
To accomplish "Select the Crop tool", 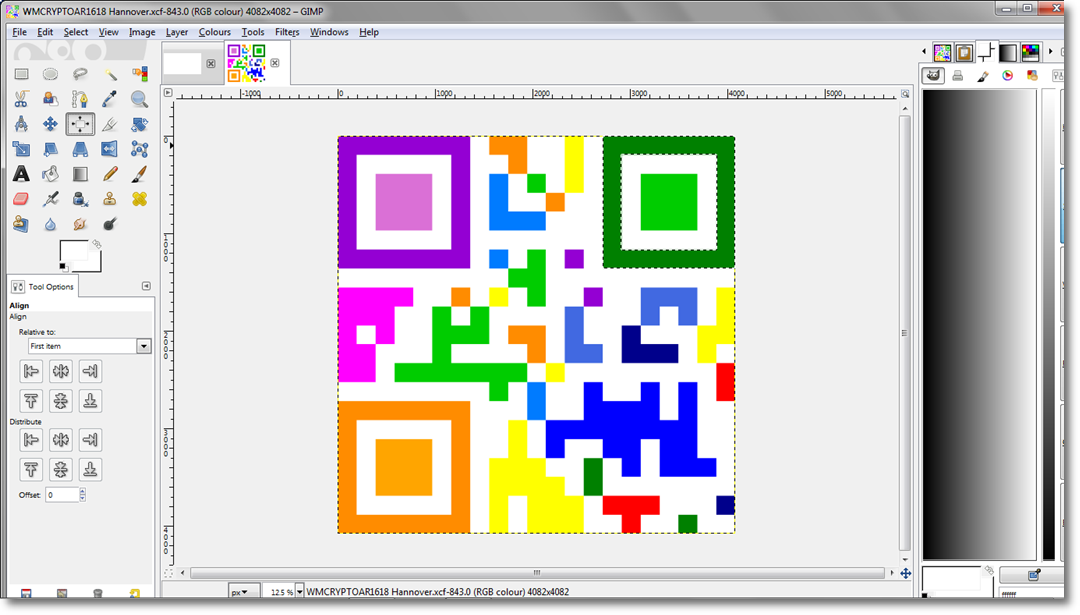I will pos(110,124).
